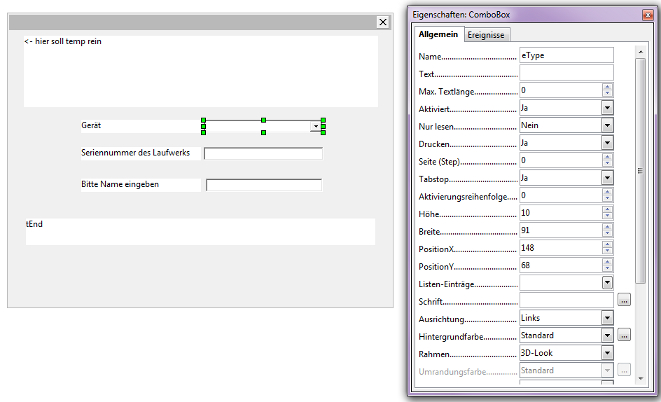Open the Nur lesen dropdown
The height and width of the screenshot is (402, 661).
[607, 126]
